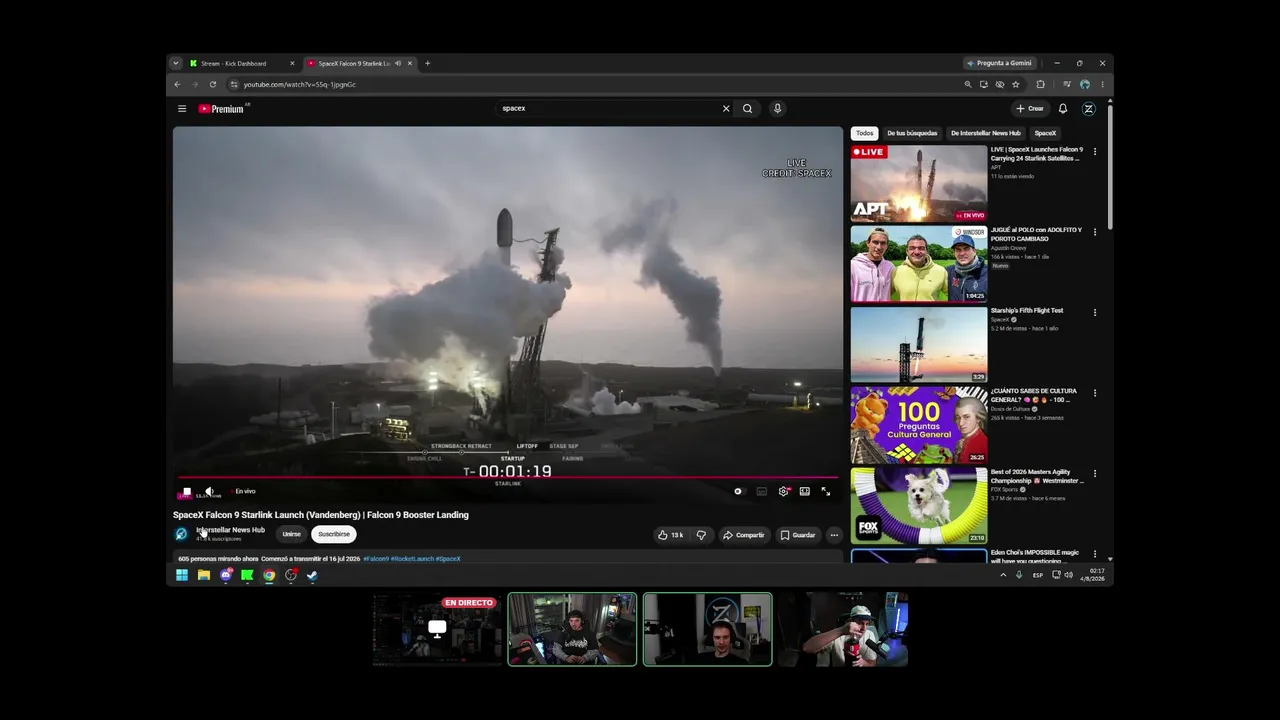Open YouTube notifications bell
Screen dimensions: 1280x720
coord(1063,109)
